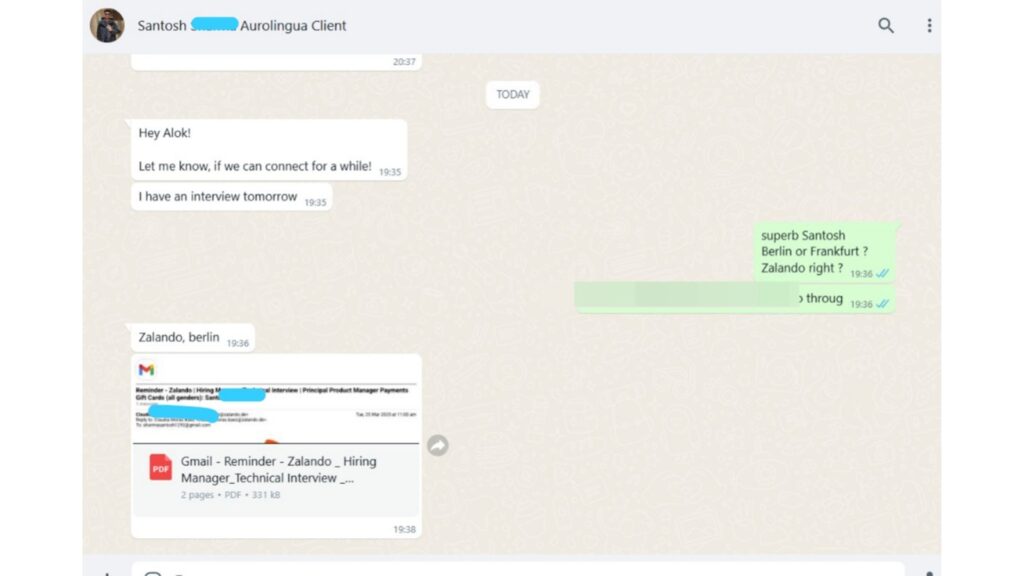Click read ticks on the blurred outgoing message

(x=883, y=304)
